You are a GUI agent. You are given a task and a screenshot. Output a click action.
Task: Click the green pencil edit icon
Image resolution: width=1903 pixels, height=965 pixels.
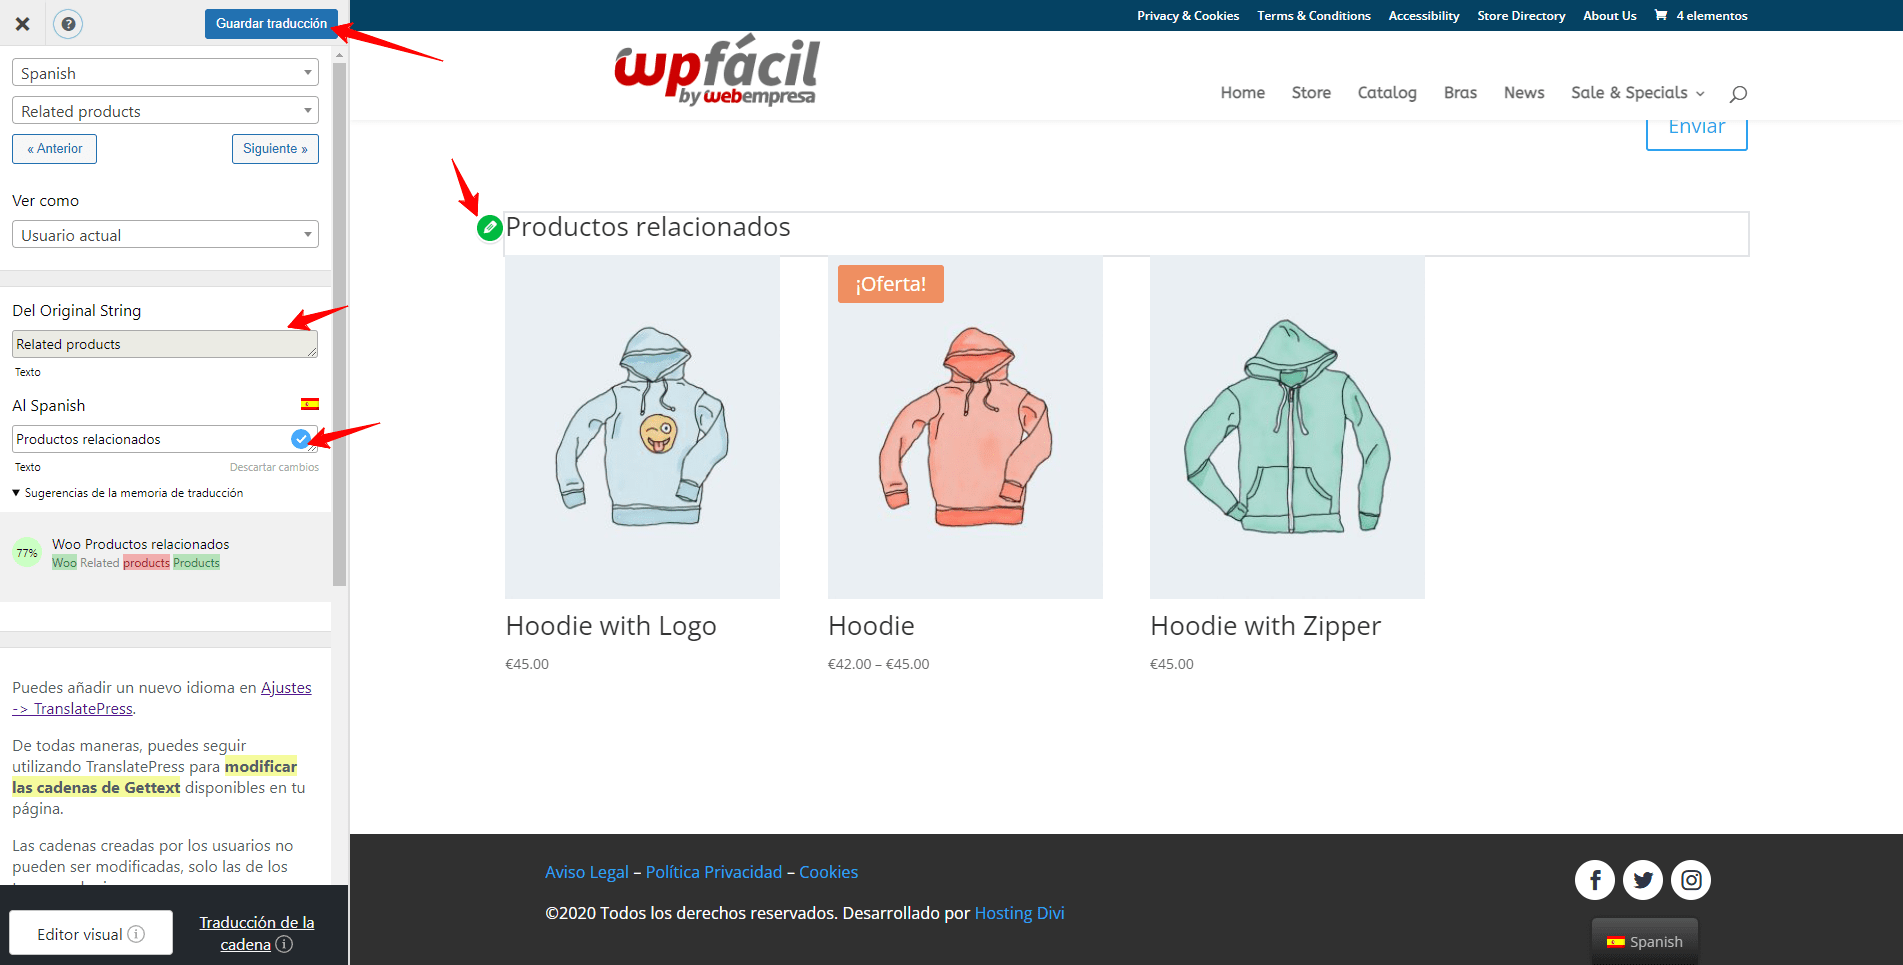pyautogui.click(x=489, y=228)
